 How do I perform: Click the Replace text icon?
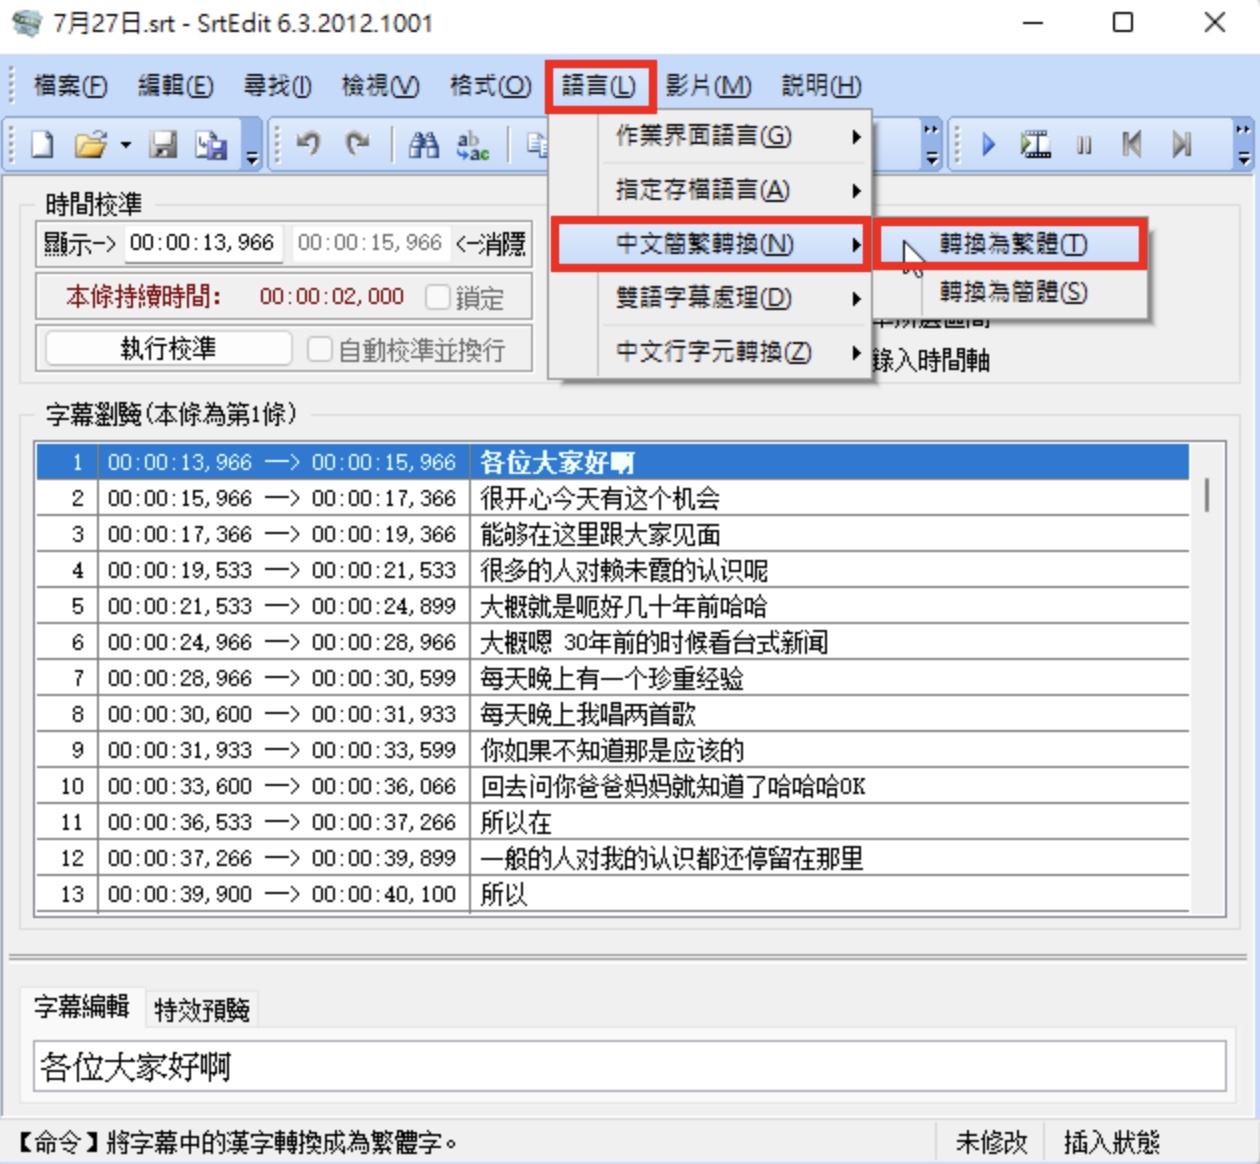pos(472,146)
